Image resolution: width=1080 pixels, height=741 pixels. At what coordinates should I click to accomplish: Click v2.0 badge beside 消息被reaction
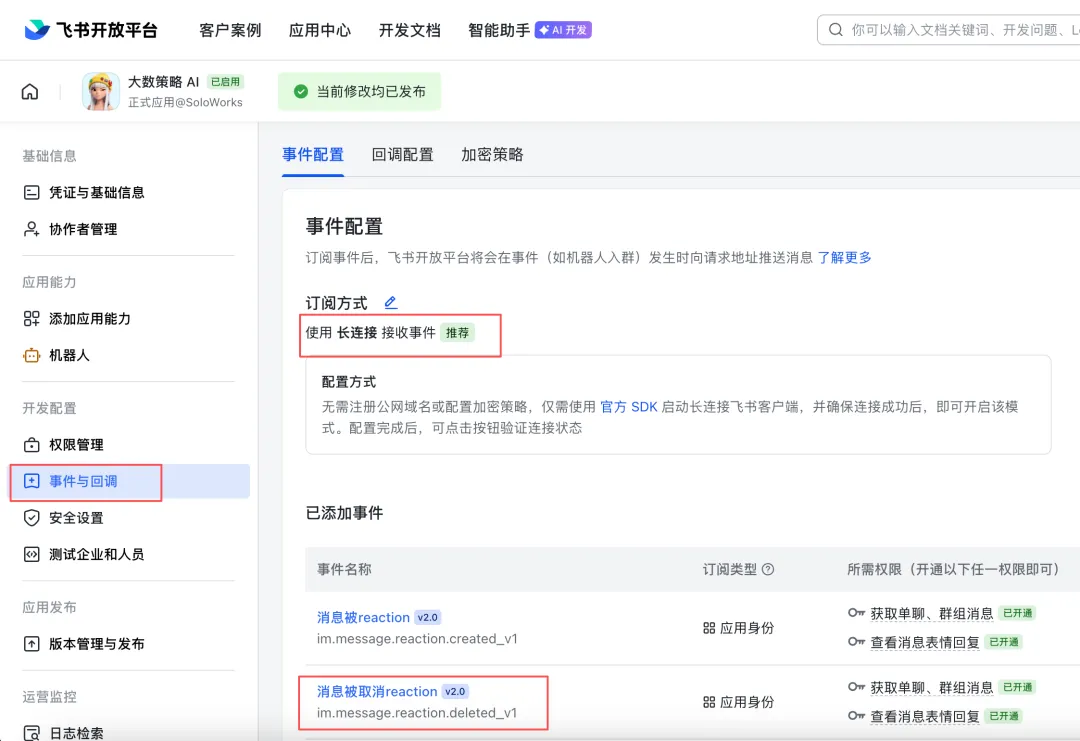(x=428, y=617)
